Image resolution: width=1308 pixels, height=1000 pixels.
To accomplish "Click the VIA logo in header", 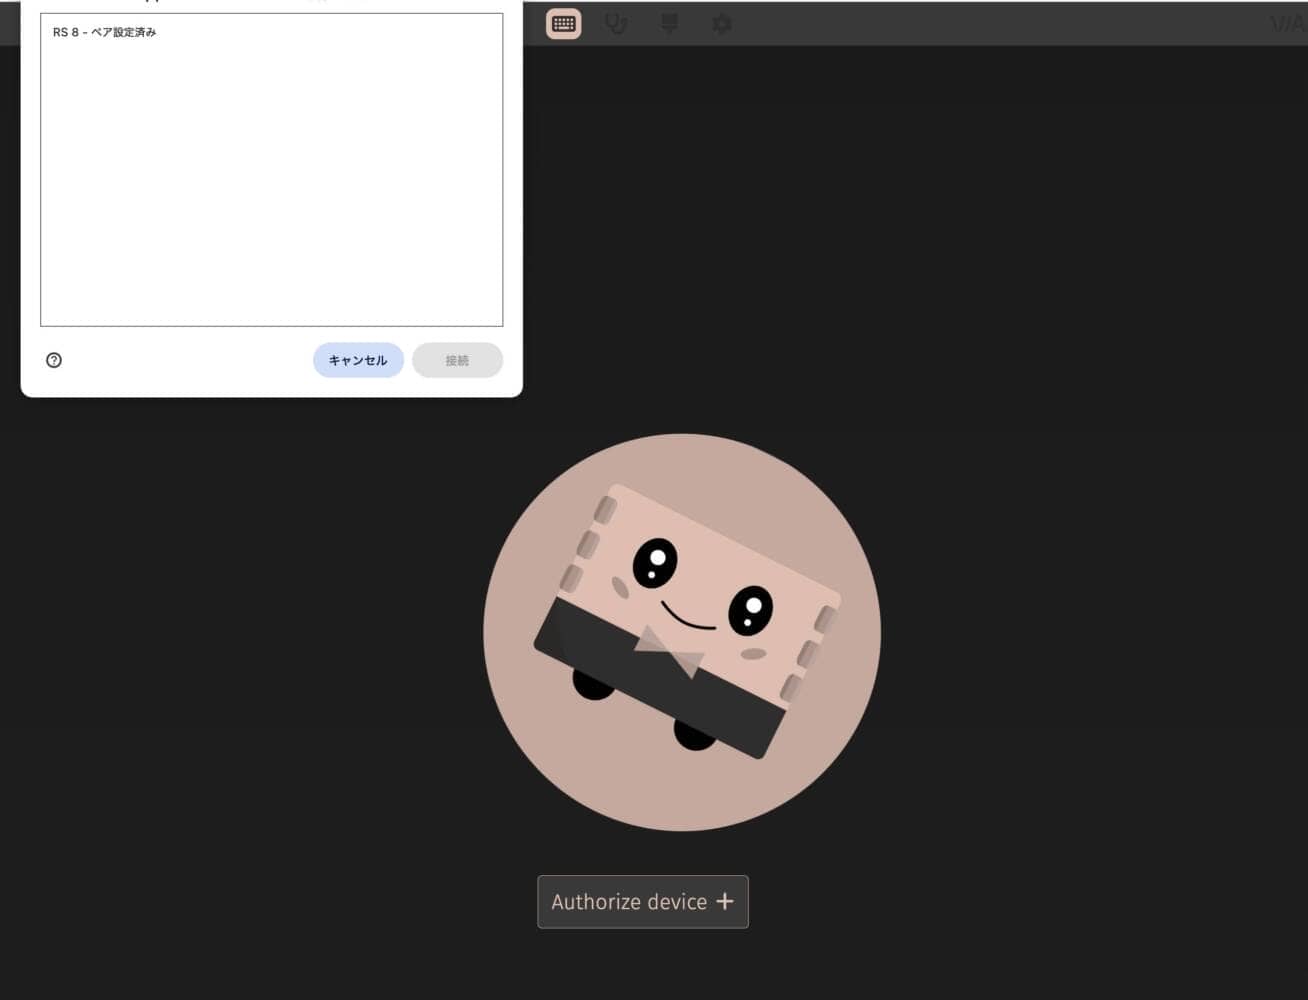I will pyautogui.click(x=1288, y=24).
